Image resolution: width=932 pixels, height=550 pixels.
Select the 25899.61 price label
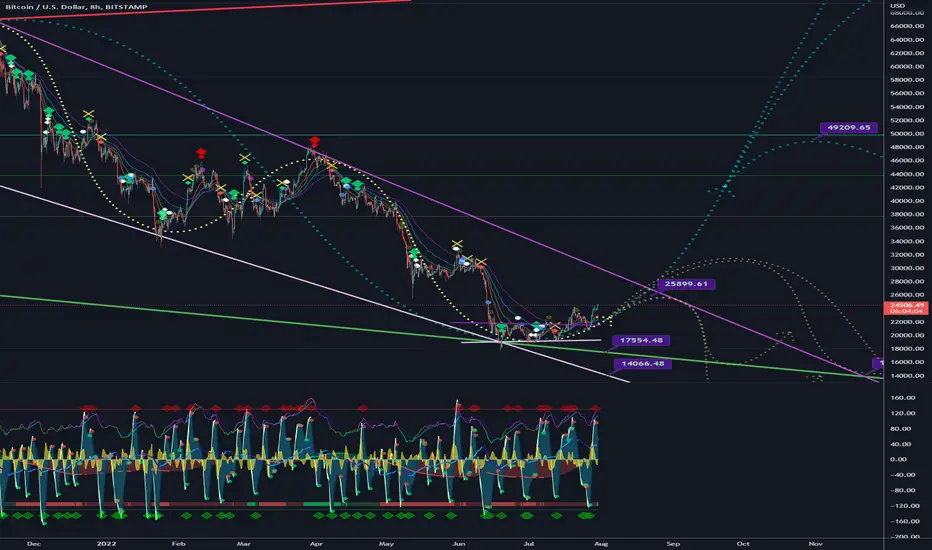686,284
